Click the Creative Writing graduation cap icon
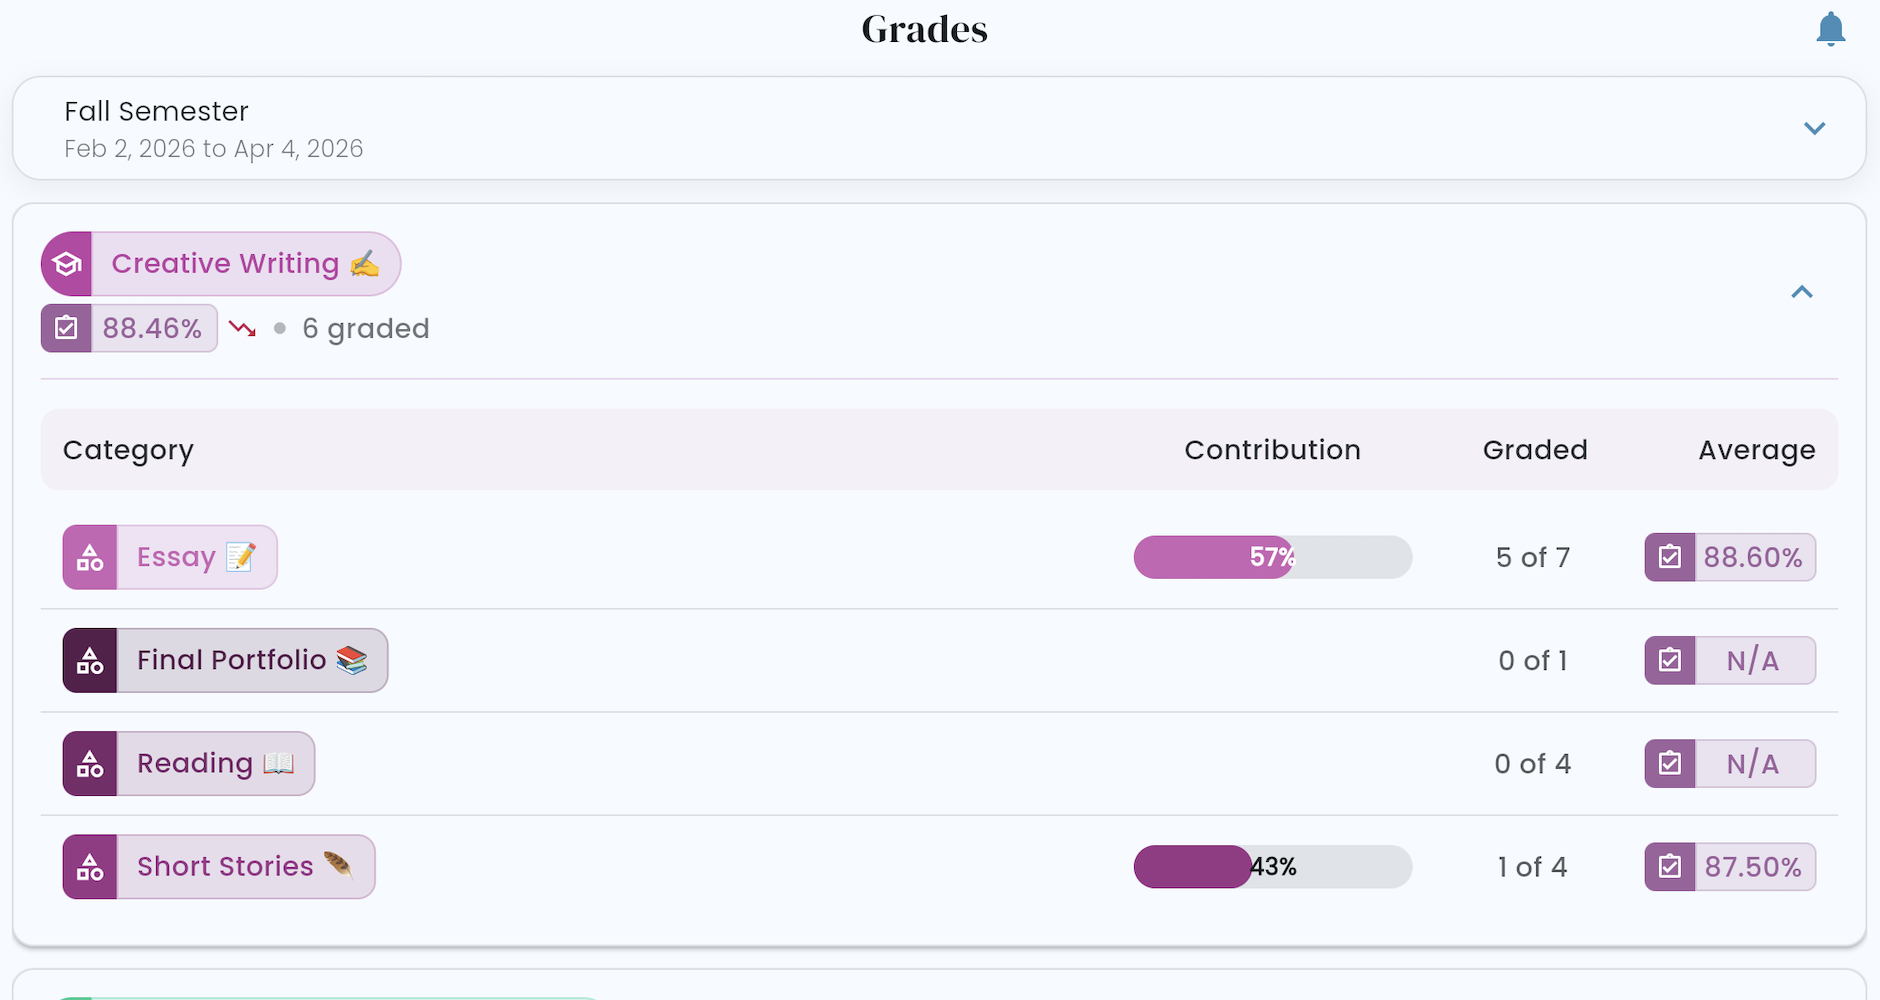This screenshot has height=1000, width=1880. pos(67,264)
